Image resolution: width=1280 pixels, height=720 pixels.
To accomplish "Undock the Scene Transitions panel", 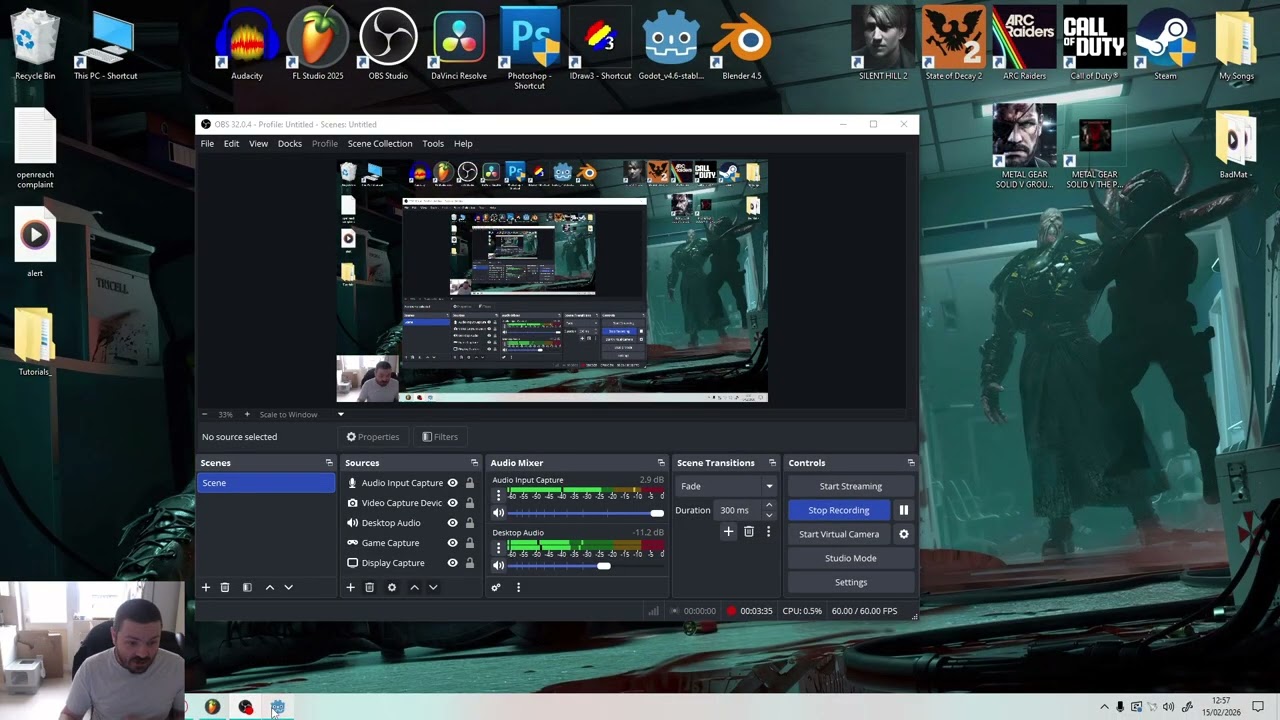I will 772,463.
